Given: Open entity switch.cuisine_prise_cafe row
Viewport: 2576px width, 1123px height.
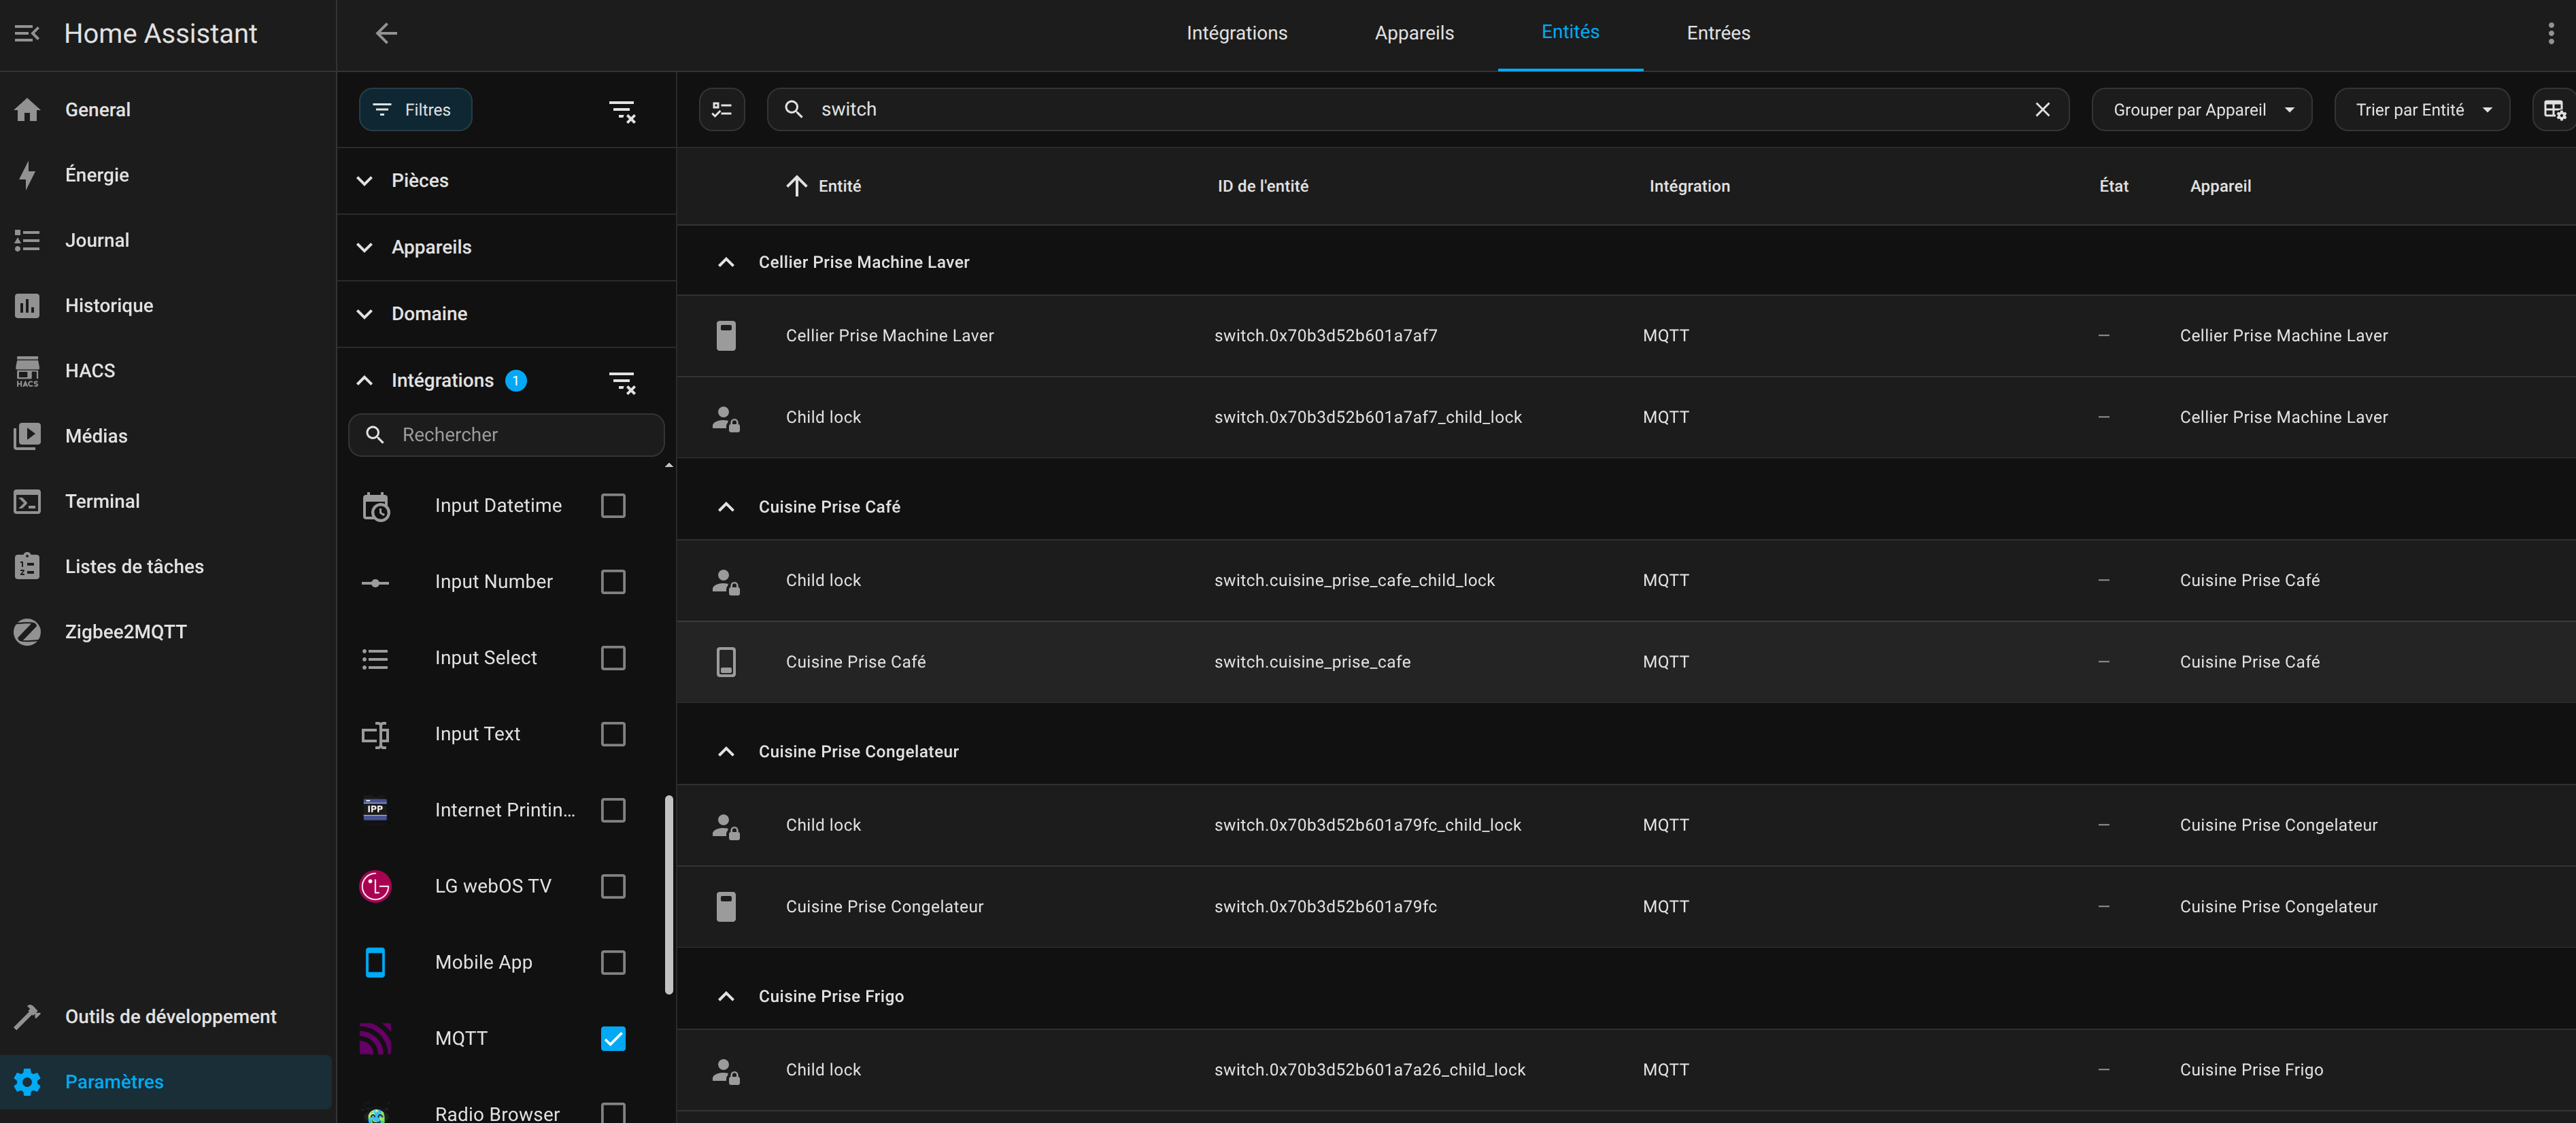Looking at the screenshot, I should coord(1626,662).
